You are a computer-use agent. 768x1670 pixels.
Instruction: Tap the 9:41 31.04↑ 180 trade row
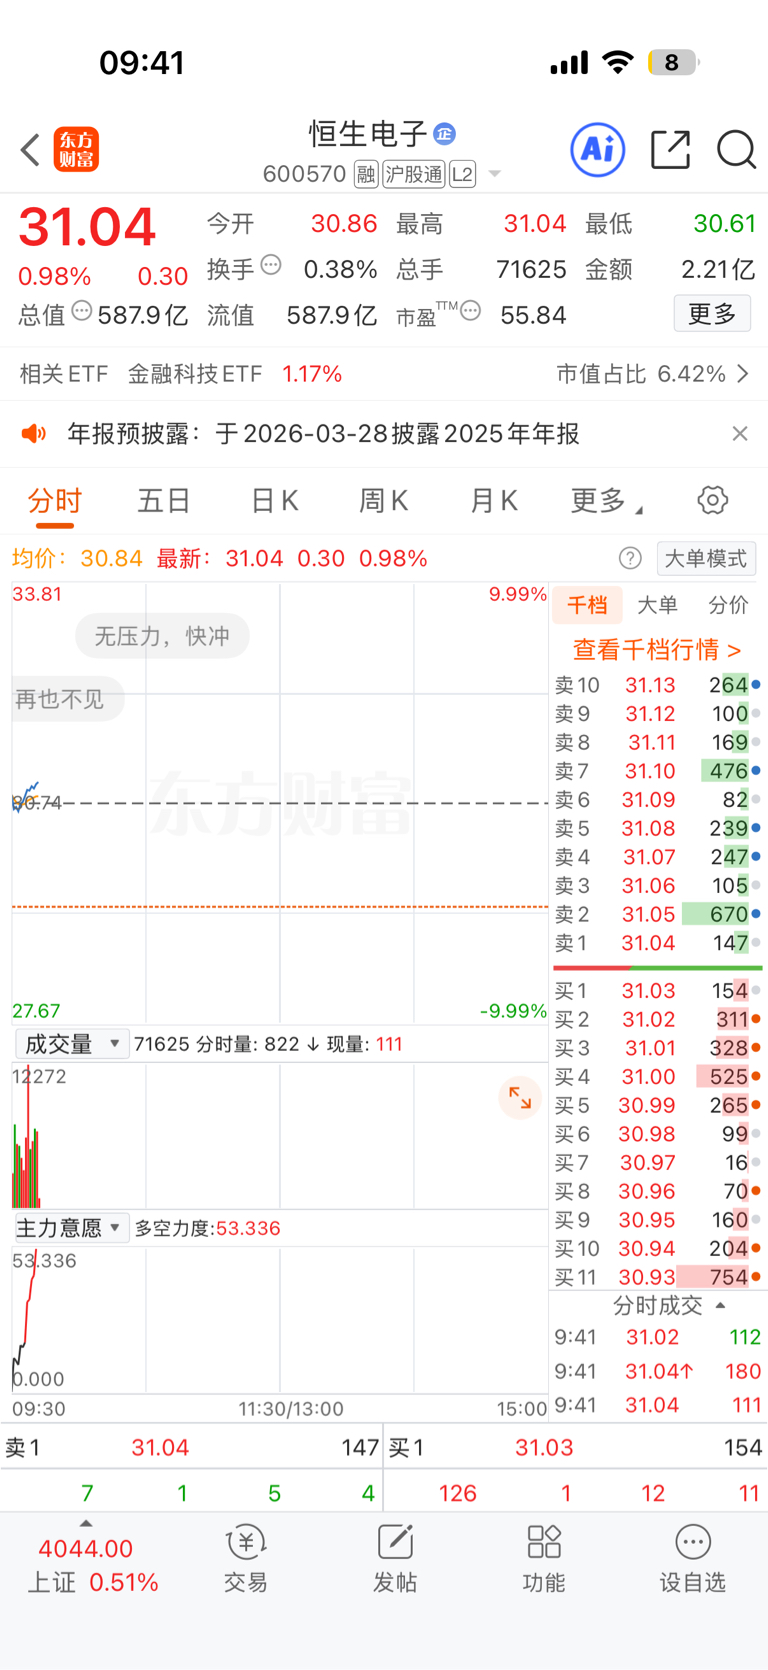click(657, 1371)
